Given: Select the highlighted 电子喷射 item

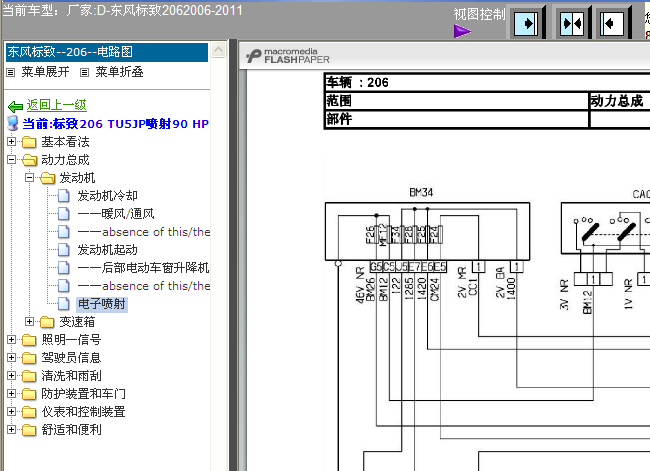Looking at the screenshot, I should 102,304.
